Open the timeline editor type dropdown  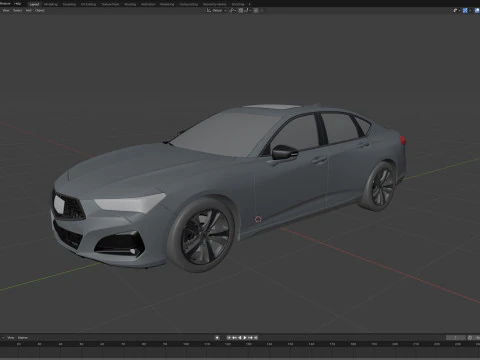[x=3, y=338]
